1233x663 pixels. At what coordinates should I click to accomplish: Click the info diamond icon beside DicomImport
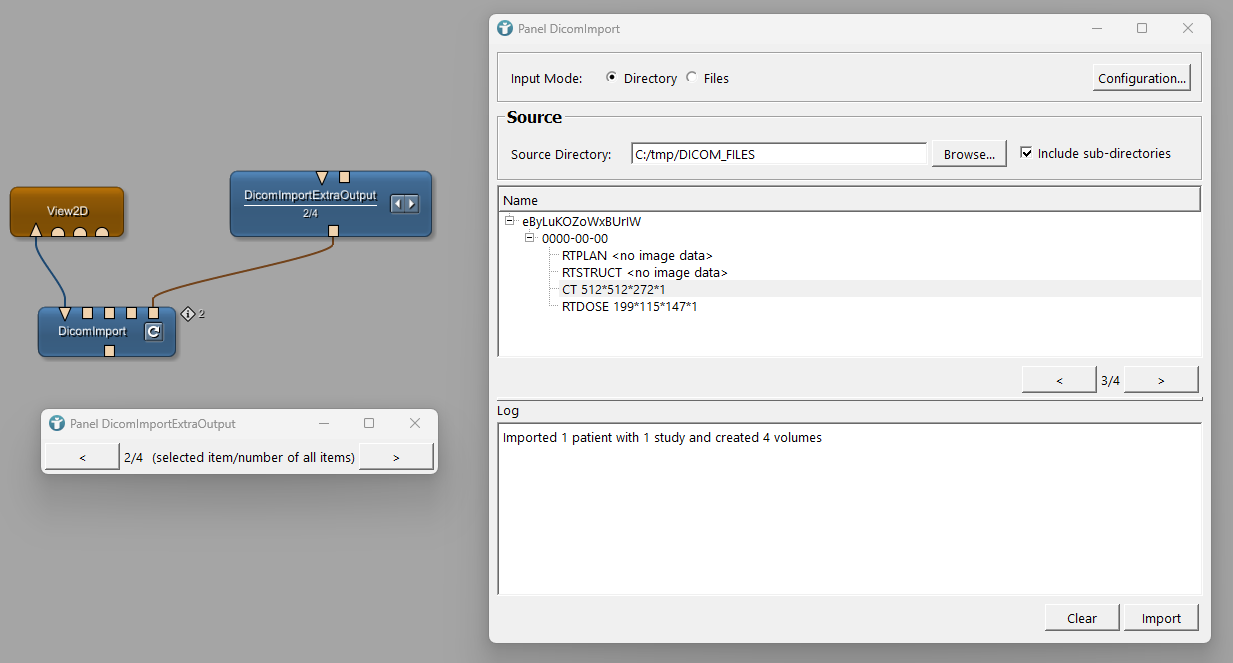188,314
